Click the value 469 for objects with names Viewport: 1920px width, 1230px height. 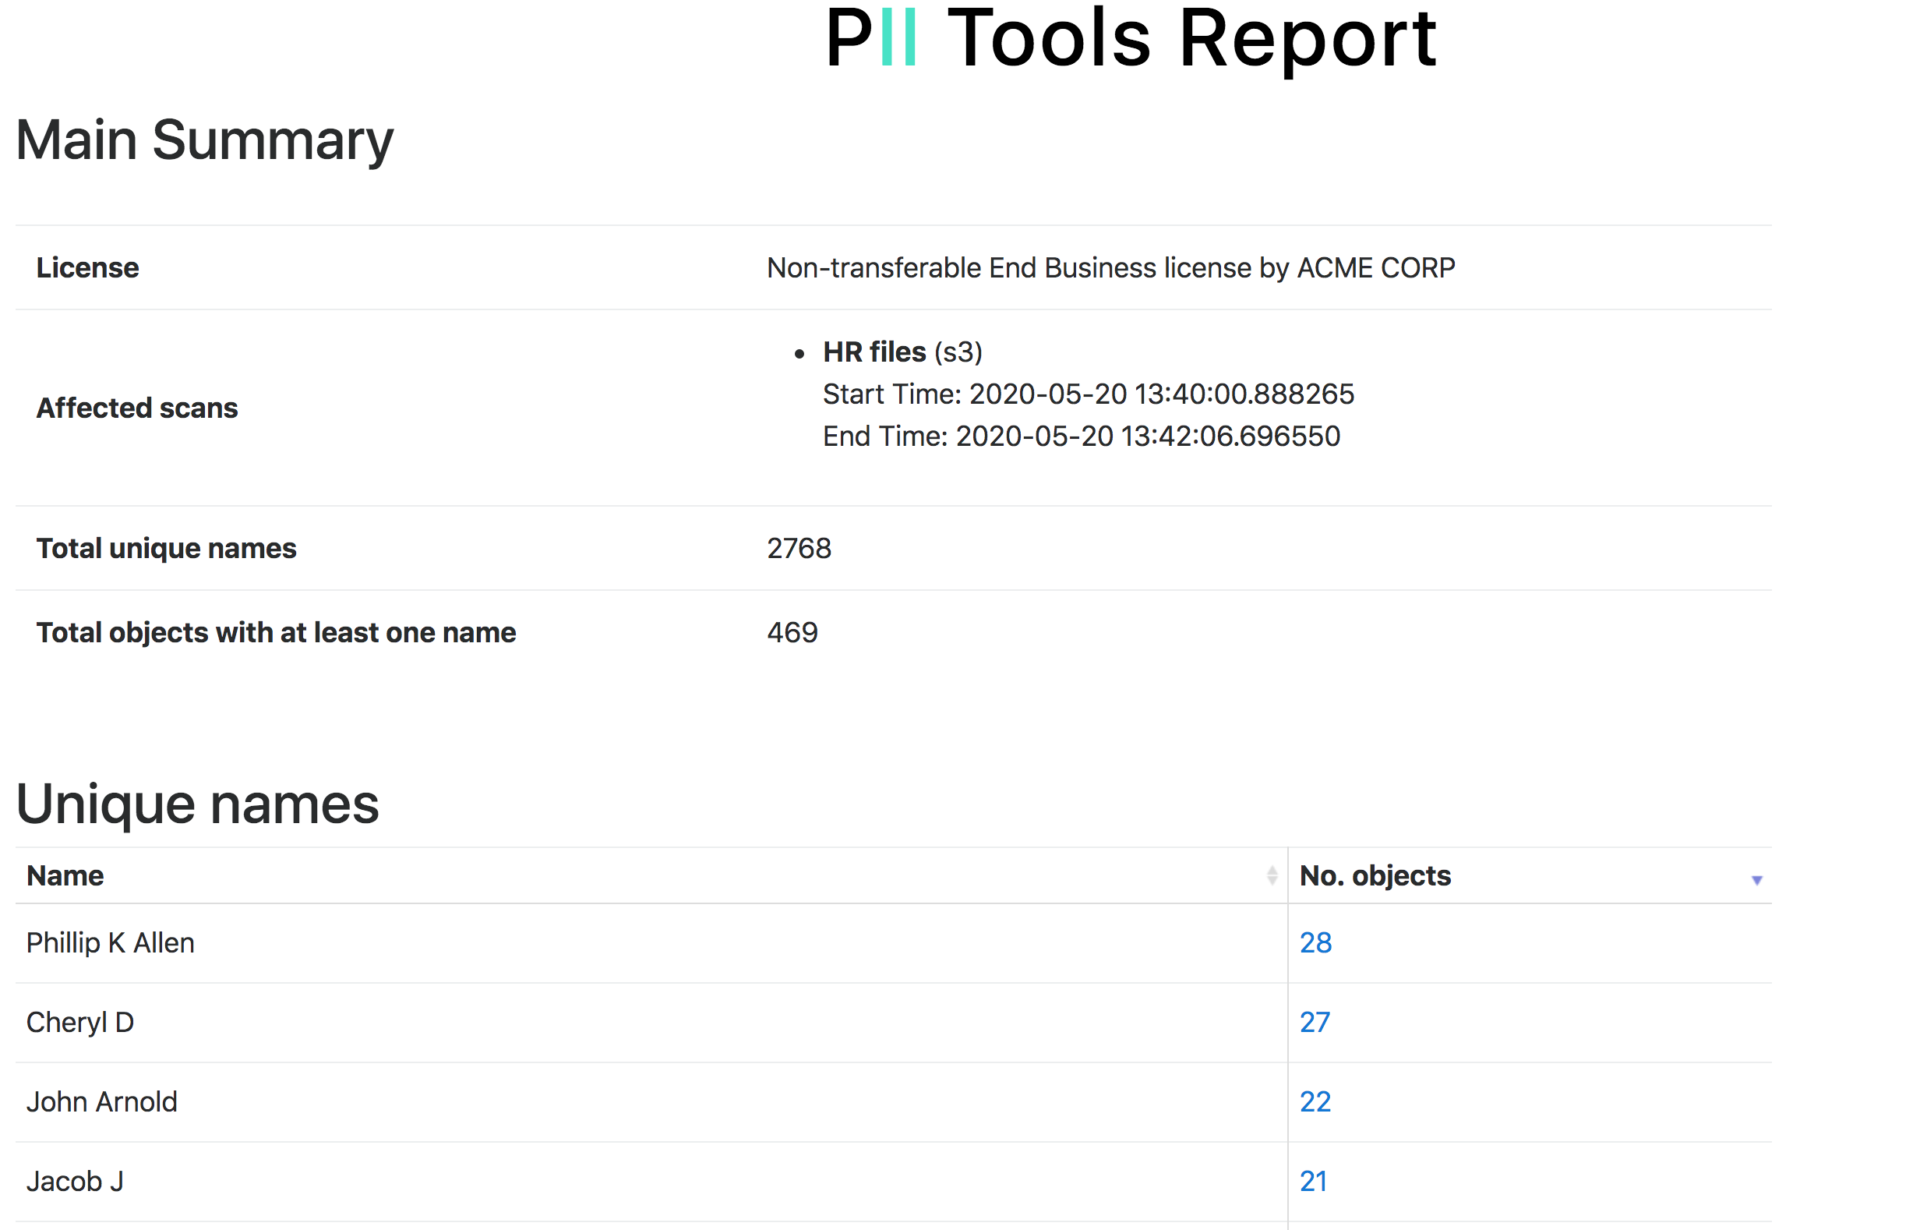791,632
